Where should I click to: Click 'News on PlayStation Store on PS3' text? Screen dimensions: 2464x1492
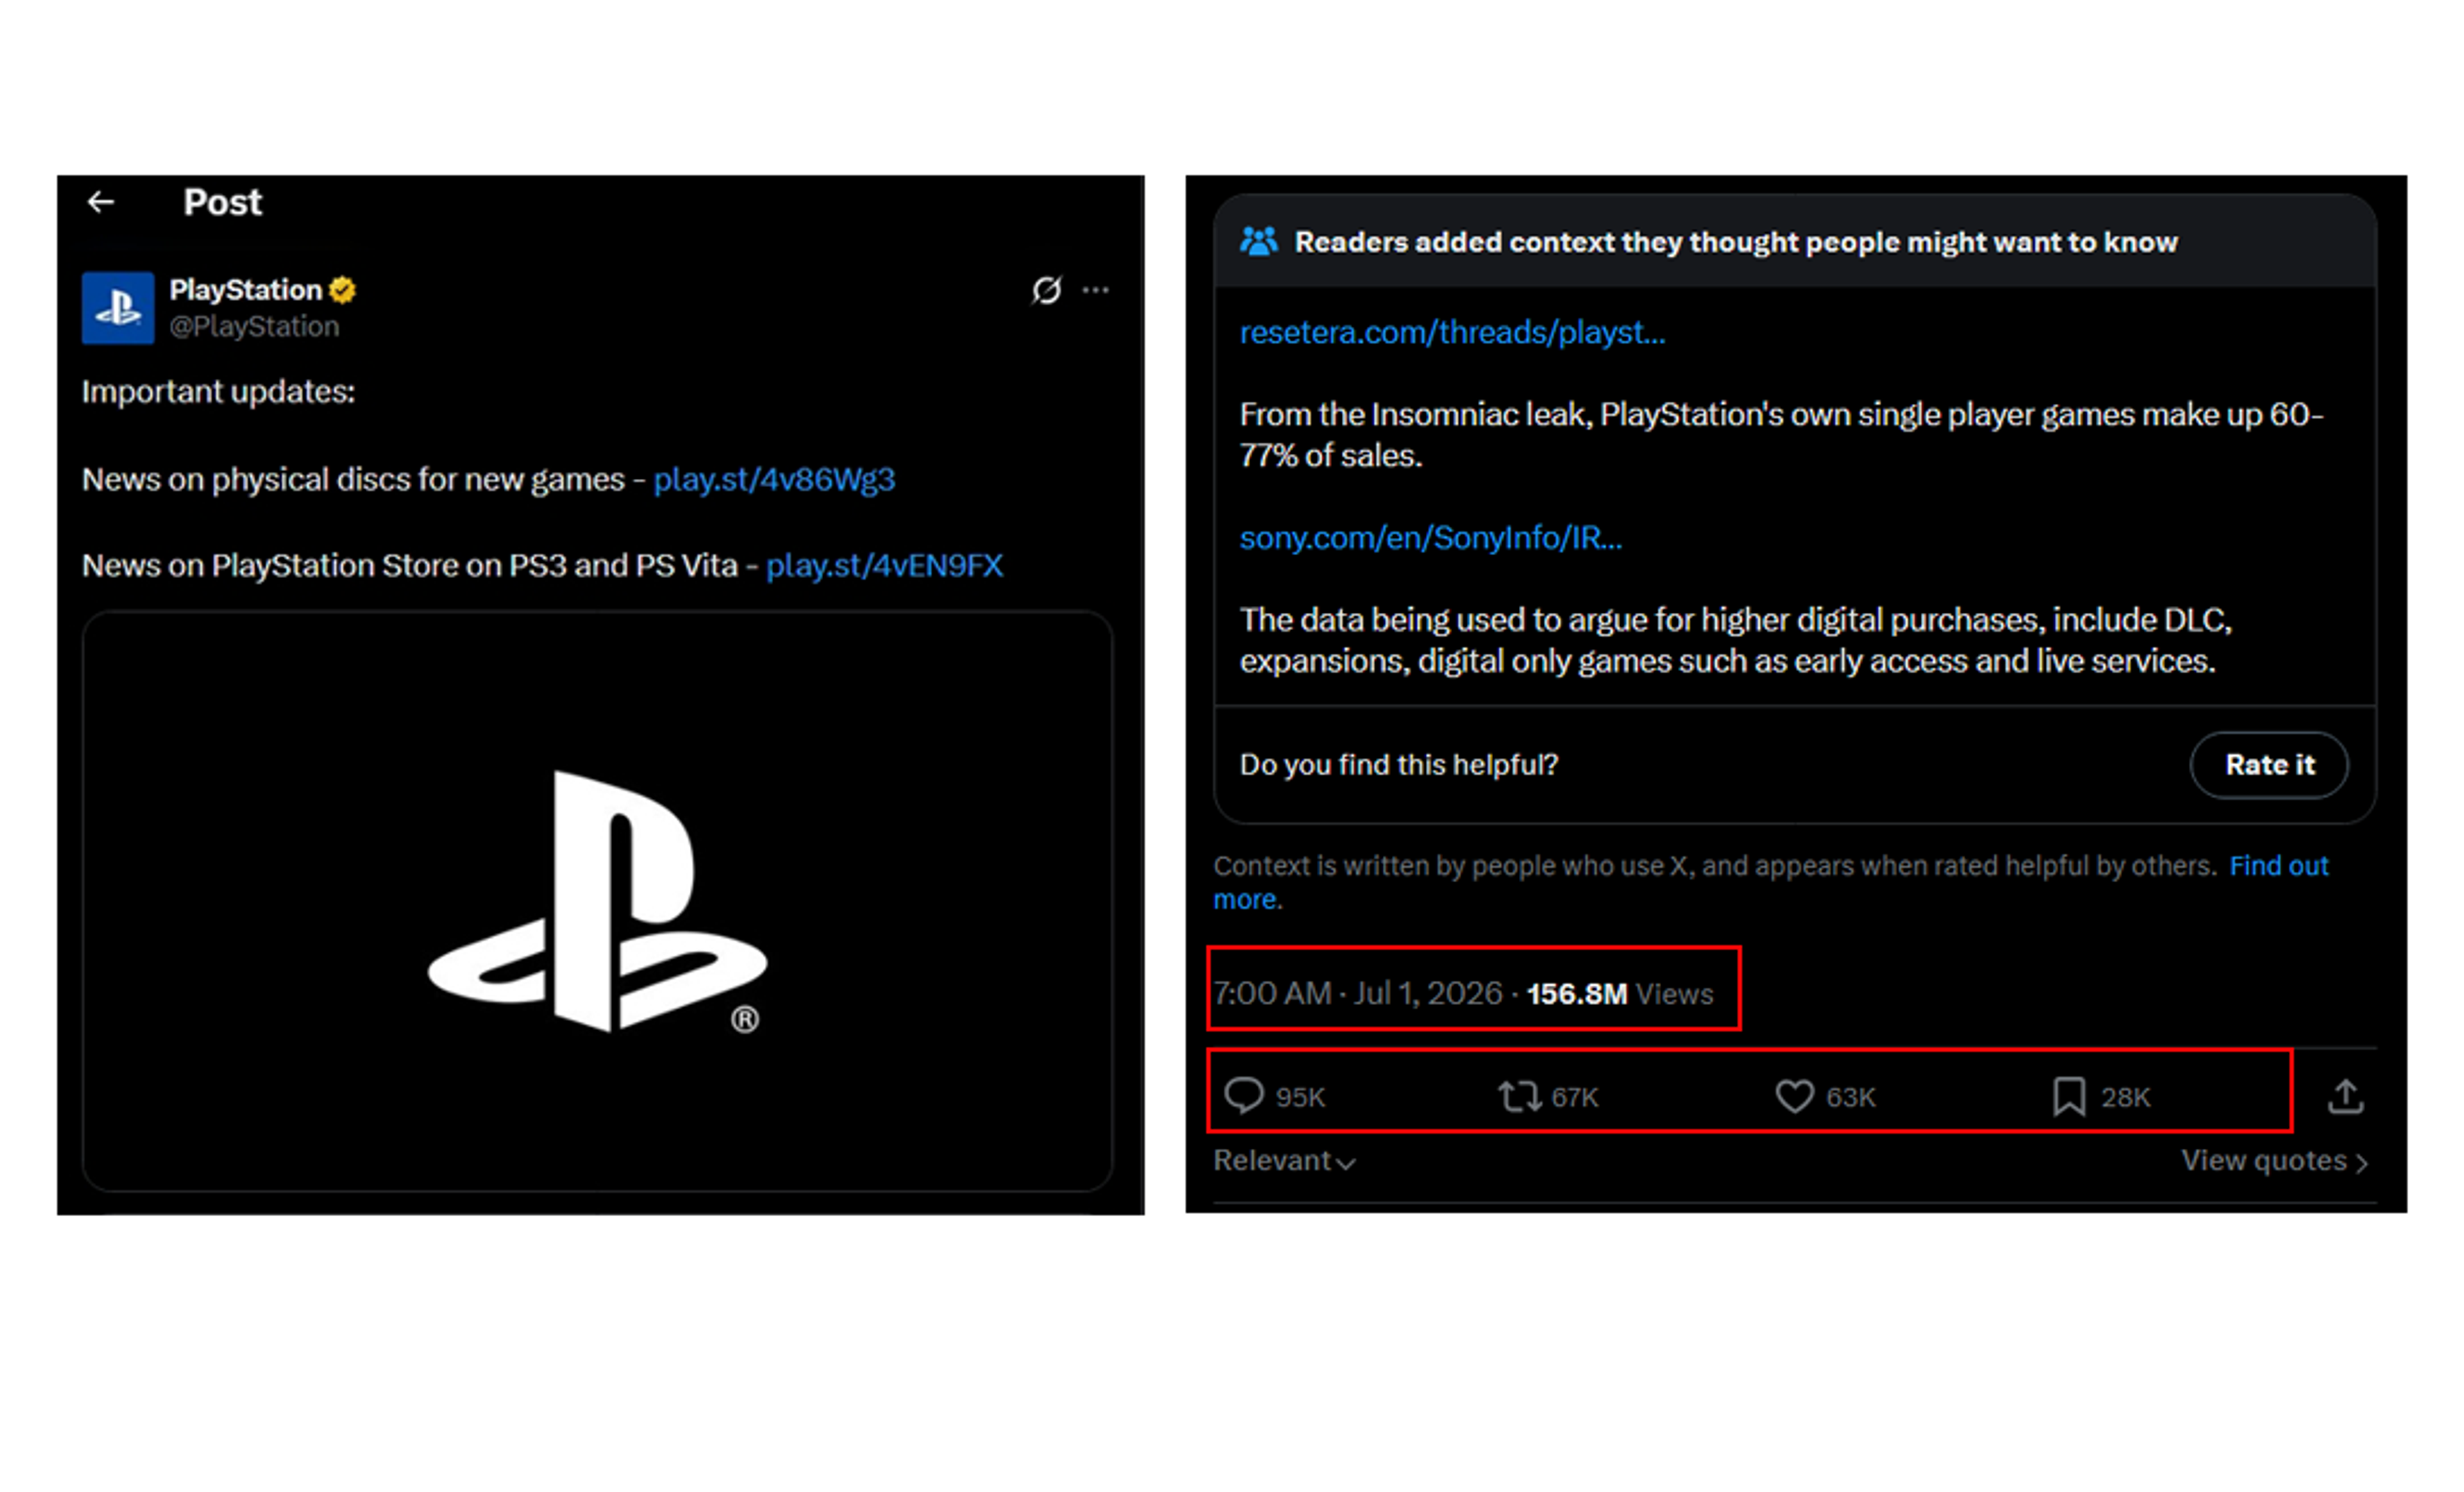point(409,566)
